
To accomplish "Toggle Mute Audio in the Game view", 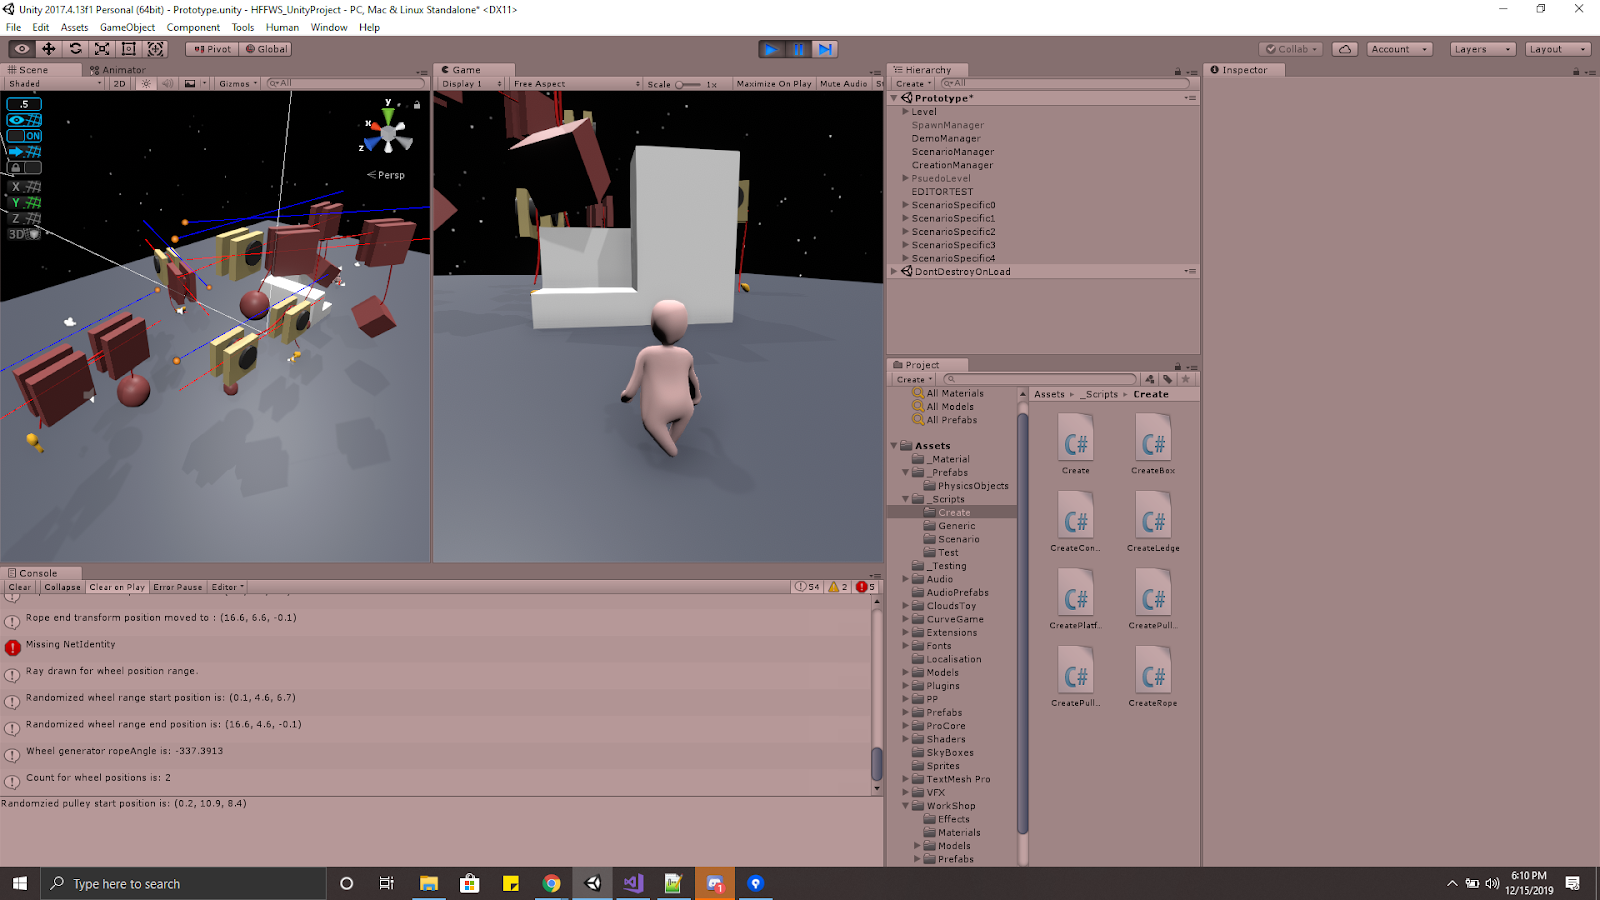I will click(843, 84).
